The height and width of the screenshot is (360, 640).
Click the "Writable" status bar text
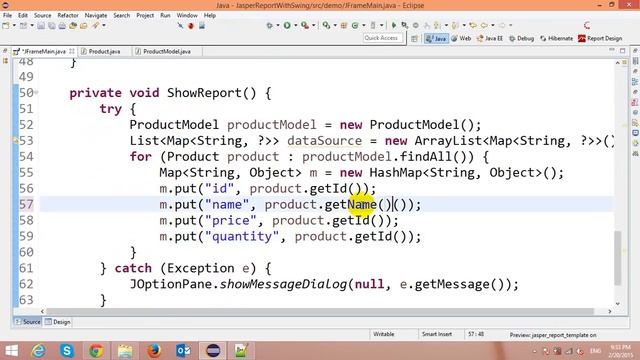(x=384, y=334)
